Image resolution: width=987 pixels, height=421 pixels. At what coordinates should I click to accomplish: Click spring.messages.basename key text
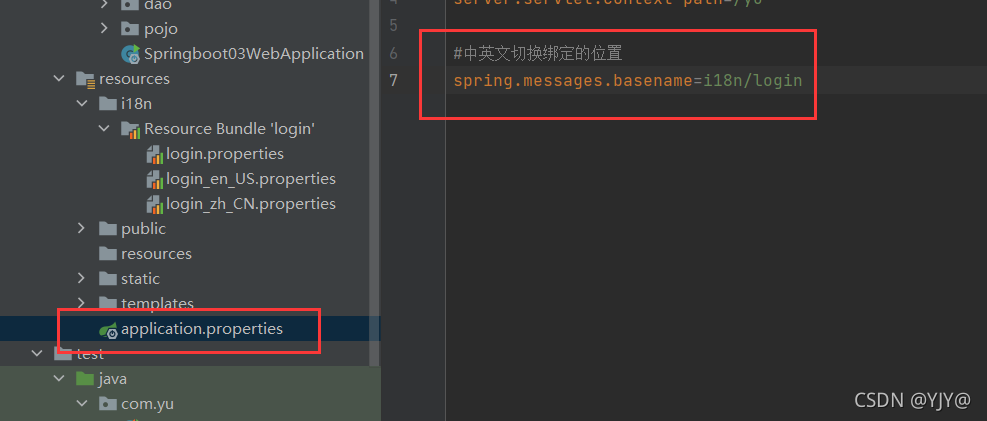pyautogui.click(x=572, y=81)
